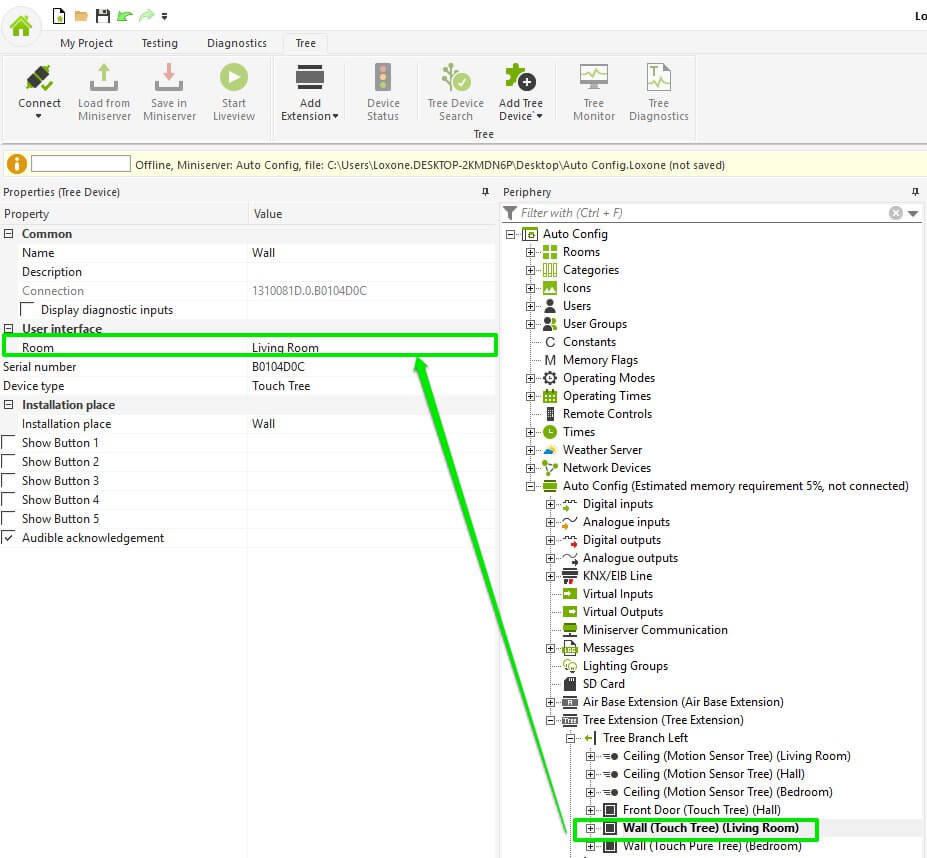927x858 pixels.
Task: Collapse the Tree Extension node
Action: [551, 720]
